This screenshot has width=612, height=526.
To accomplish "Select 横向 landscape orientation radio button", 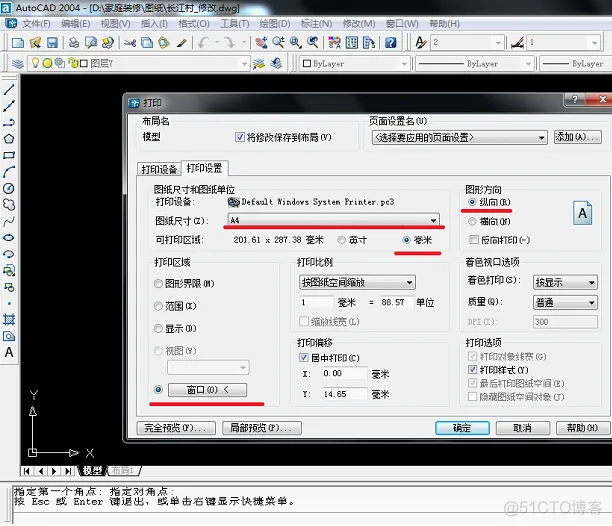I will pyautogui.click(x=472, y=222).
